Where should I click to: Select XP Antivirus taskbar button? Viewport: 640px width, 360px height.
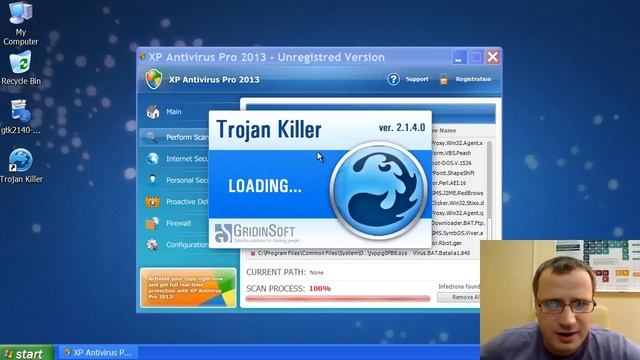pyautogui.click(x=98, y=353)
